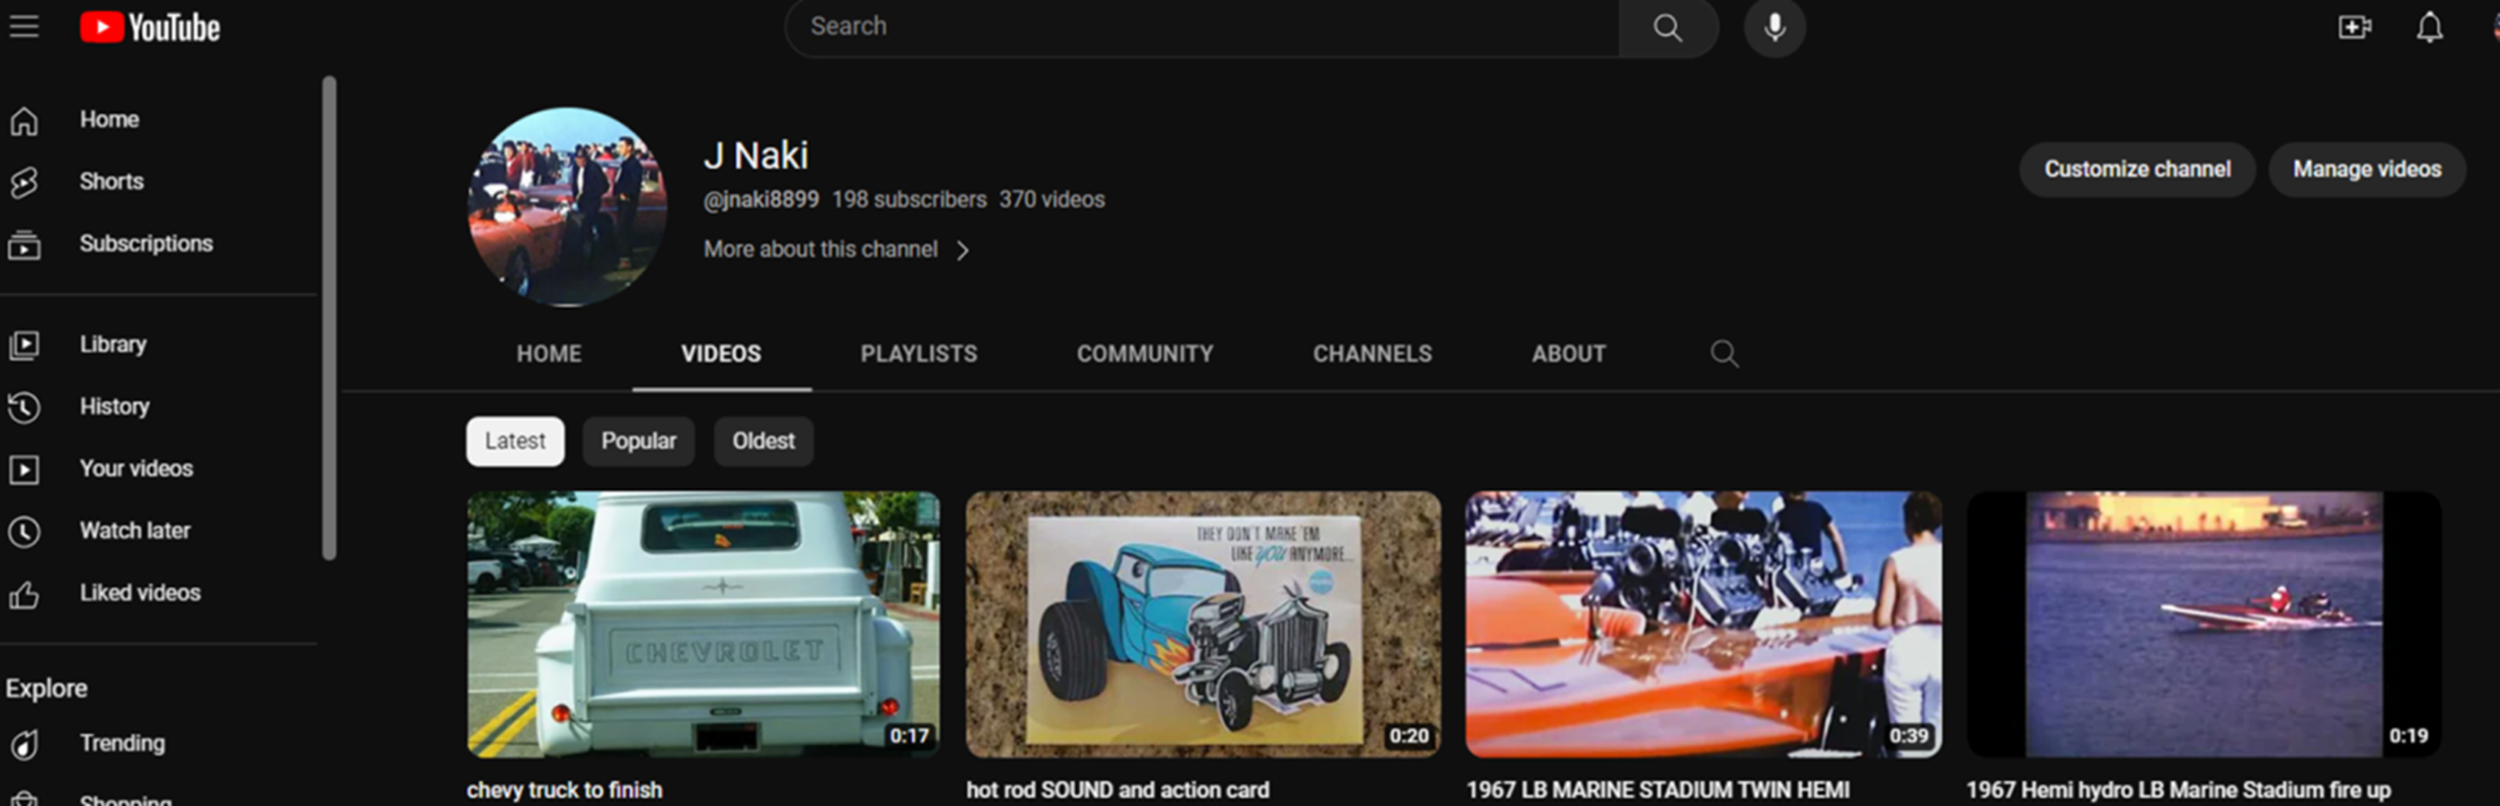The height and width of the screenshot is (806, 2500).
Task: Click the Customize channel button
Action: tap(2136, 170)
